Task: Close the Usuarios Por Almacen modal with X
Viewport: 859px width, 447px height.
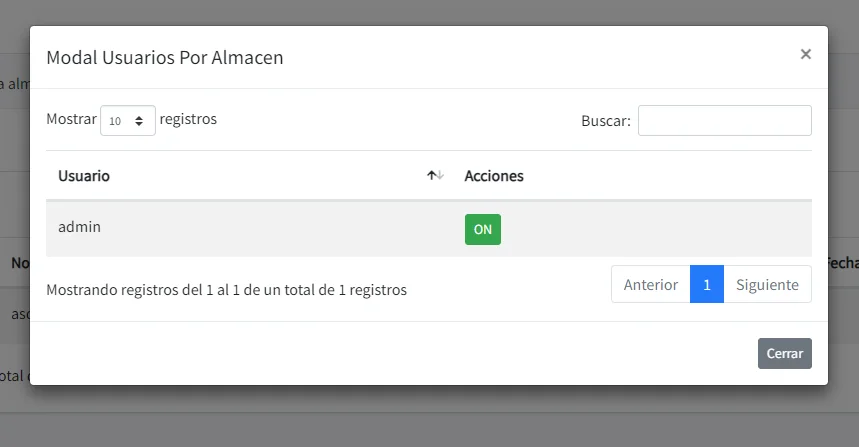Action: [x=805, y=54]
